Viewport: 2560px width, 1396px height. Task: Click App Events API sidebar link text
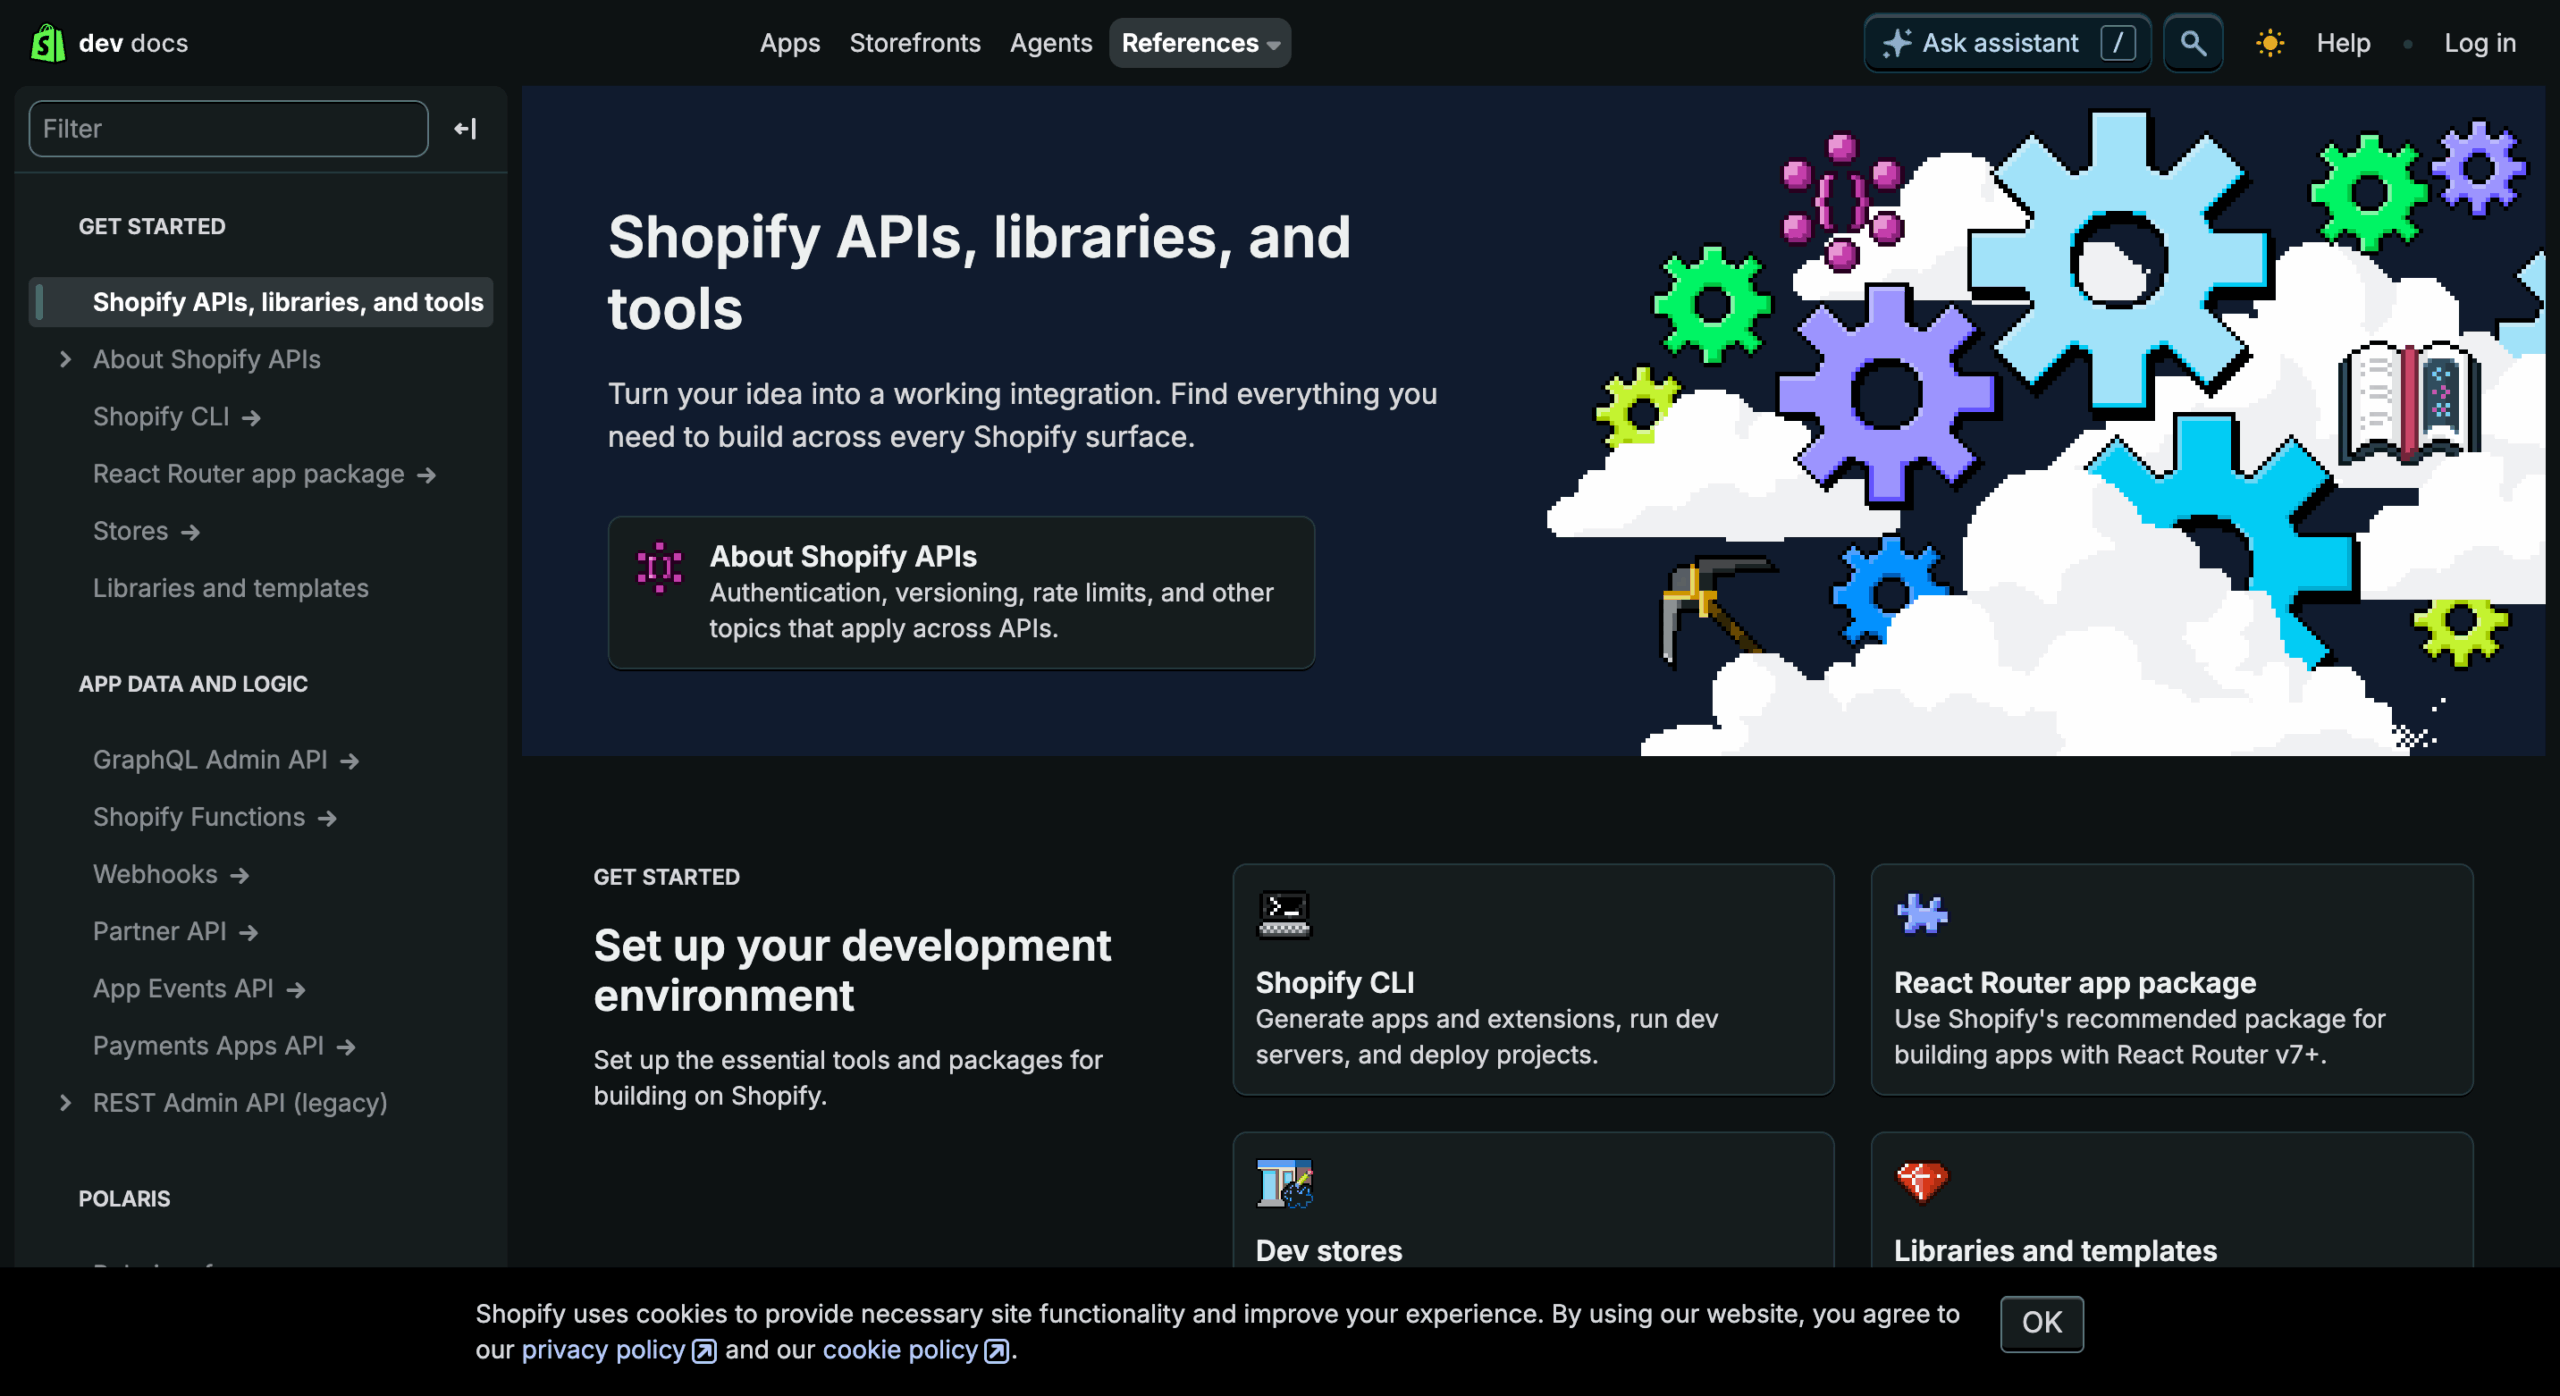click(183, 988)
